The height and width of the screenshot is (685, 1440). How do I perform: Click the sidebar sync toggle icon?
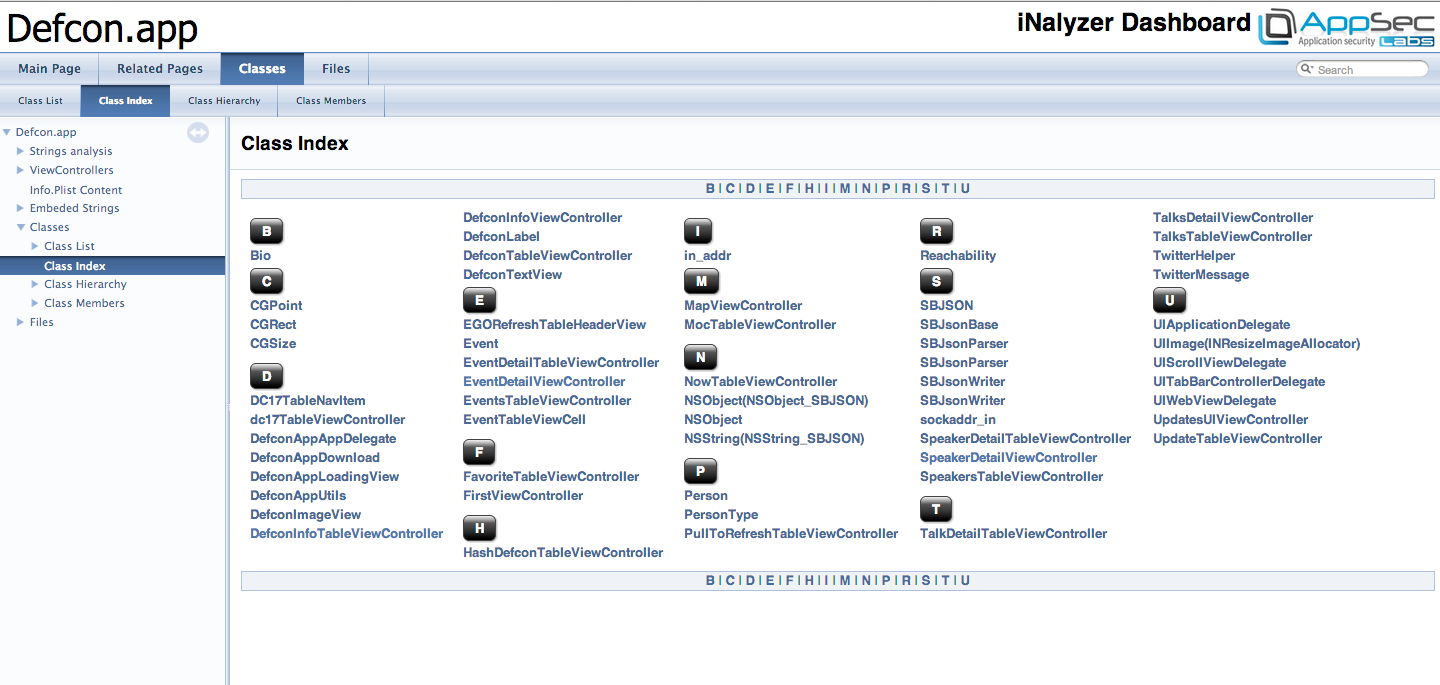pos(198,132)
